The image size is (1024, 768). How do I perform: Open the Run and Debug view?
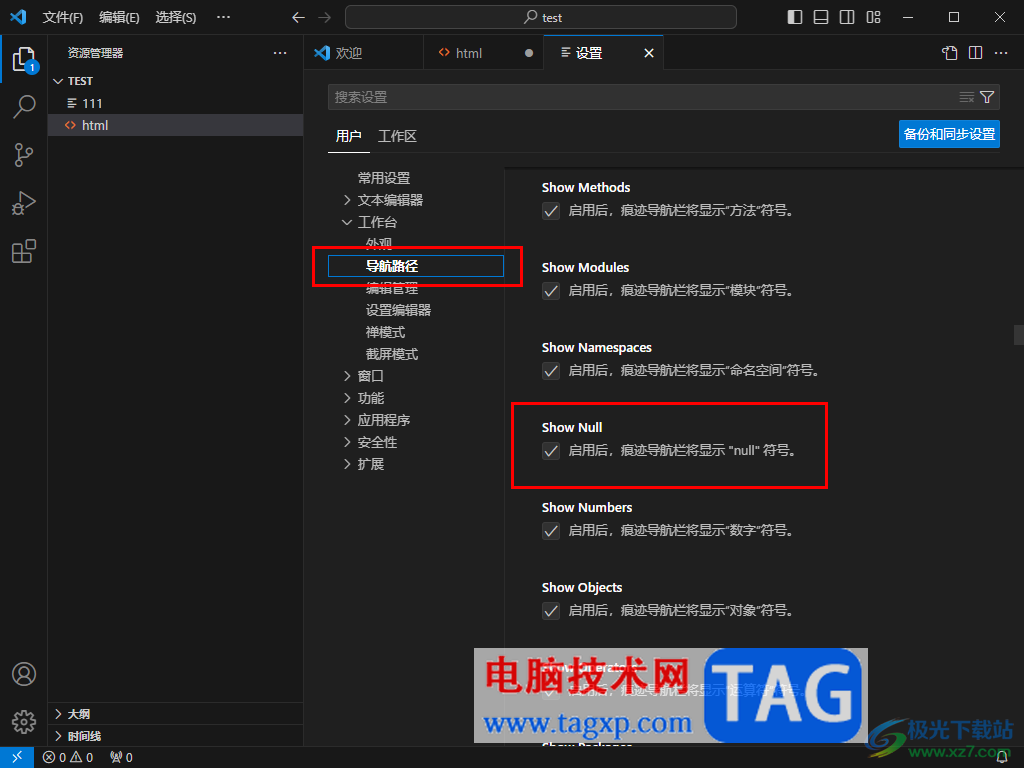coord(24,203)
